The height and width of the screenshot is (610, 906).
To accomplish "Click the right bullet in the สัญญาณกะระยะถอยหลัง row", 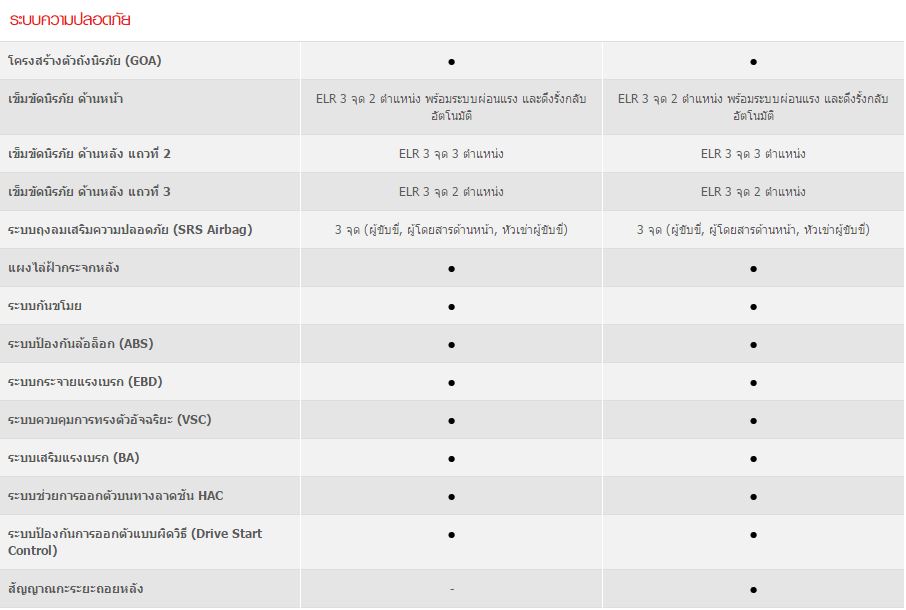I will click(x=753, y=589).
